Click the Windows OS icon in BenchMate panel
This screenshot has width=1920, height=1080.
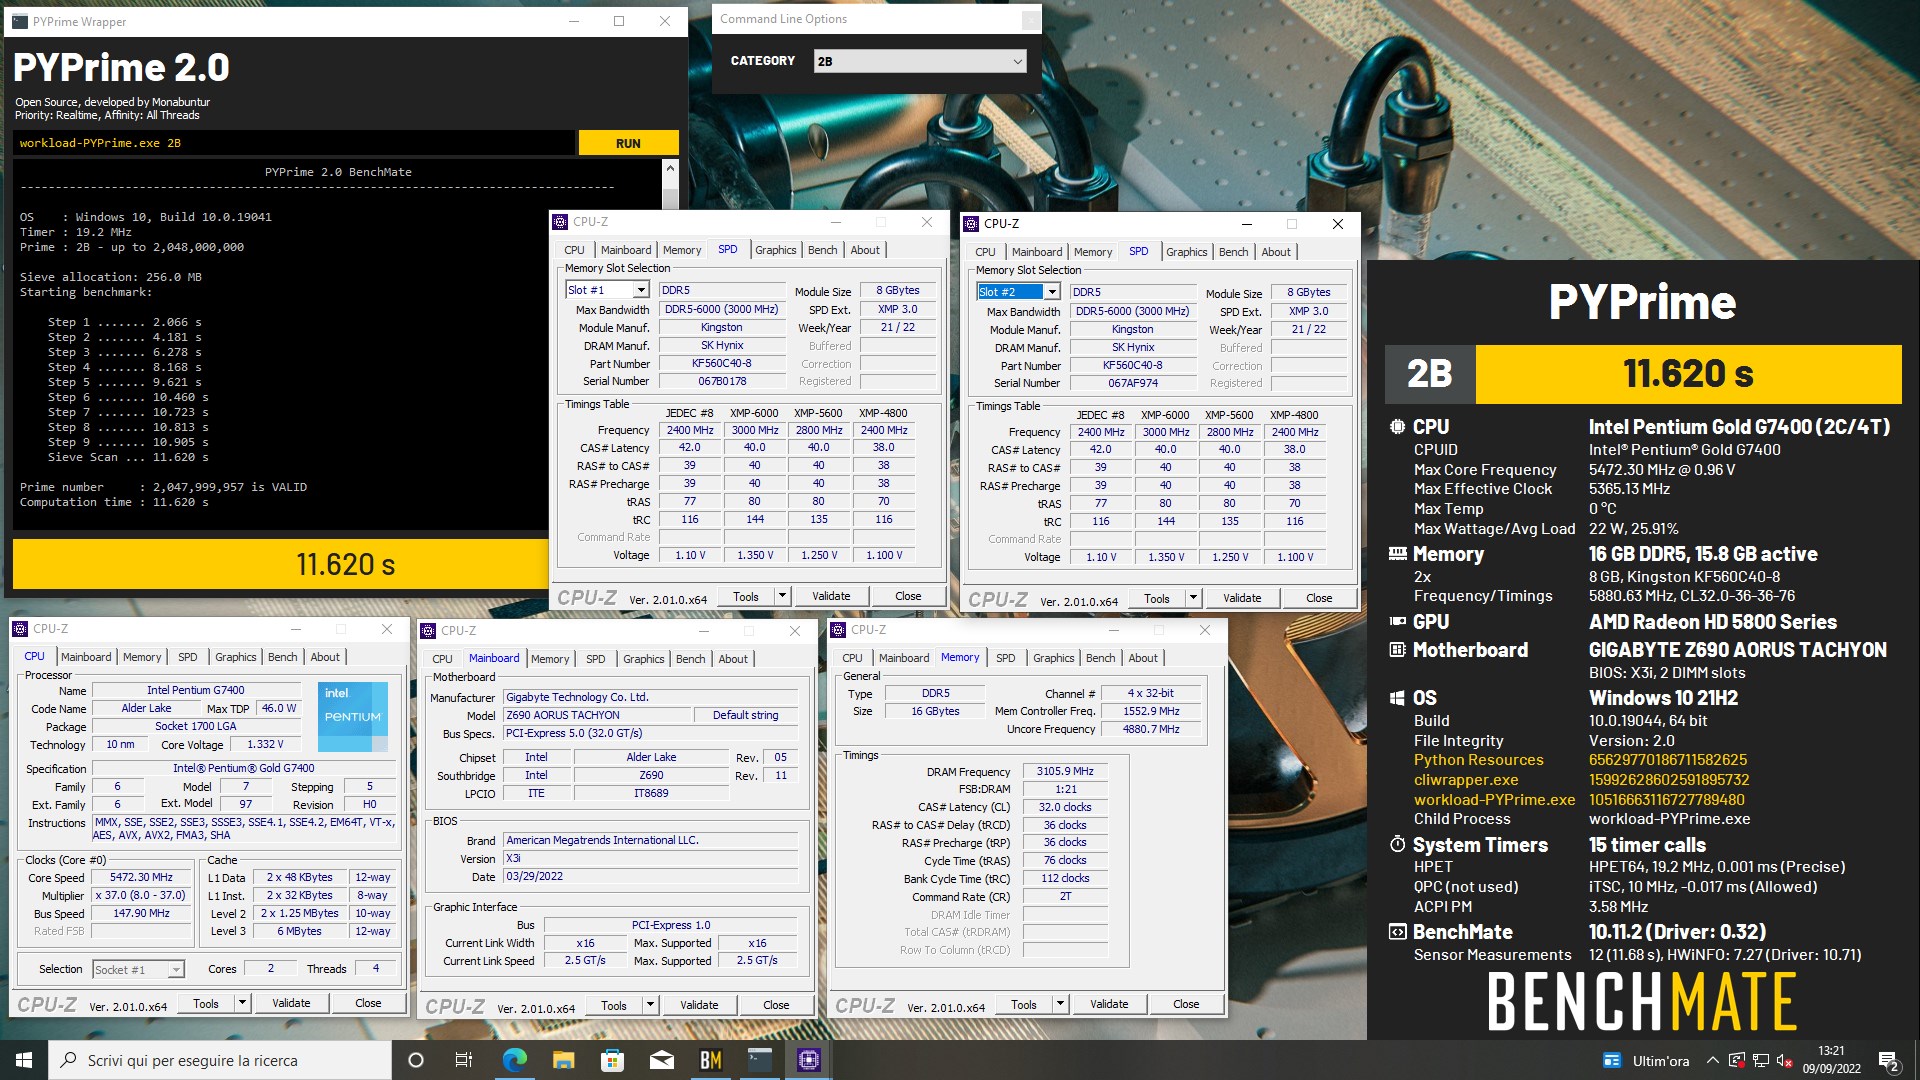(1397, 698)
